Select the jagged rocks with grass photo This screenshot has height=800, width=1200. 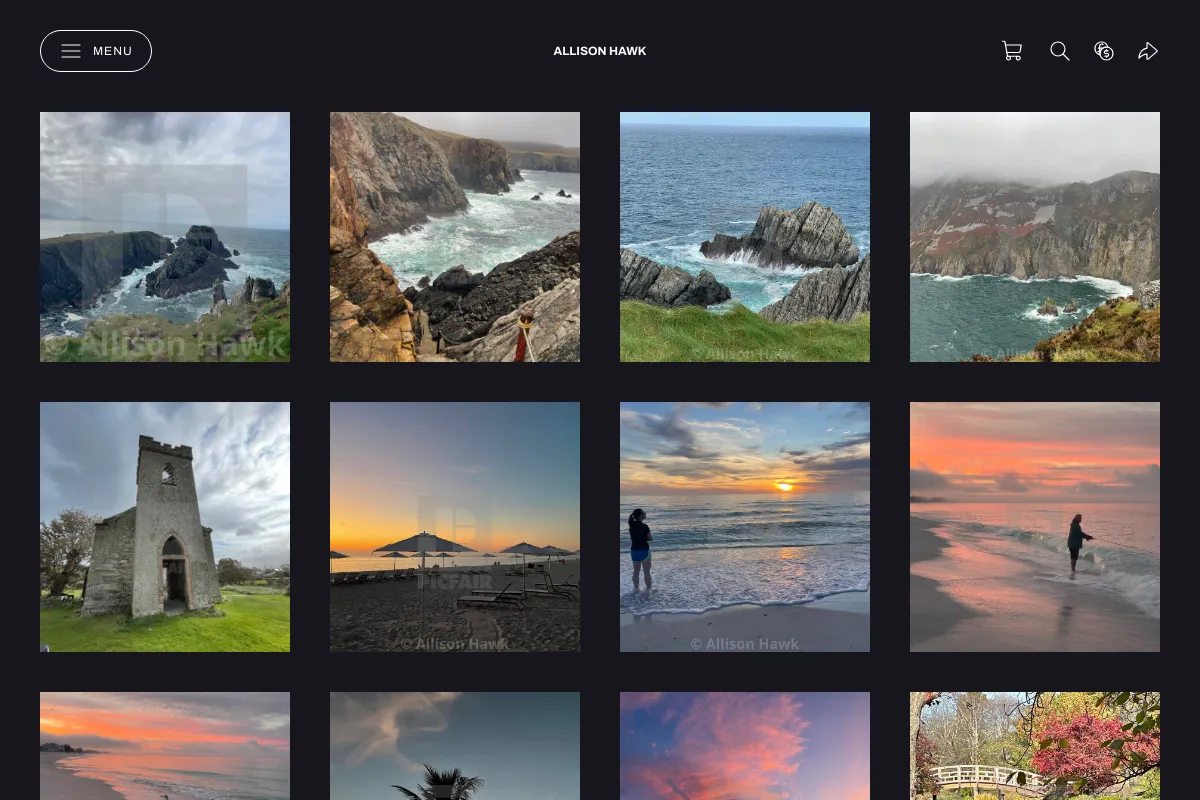(x=745, y=237)
